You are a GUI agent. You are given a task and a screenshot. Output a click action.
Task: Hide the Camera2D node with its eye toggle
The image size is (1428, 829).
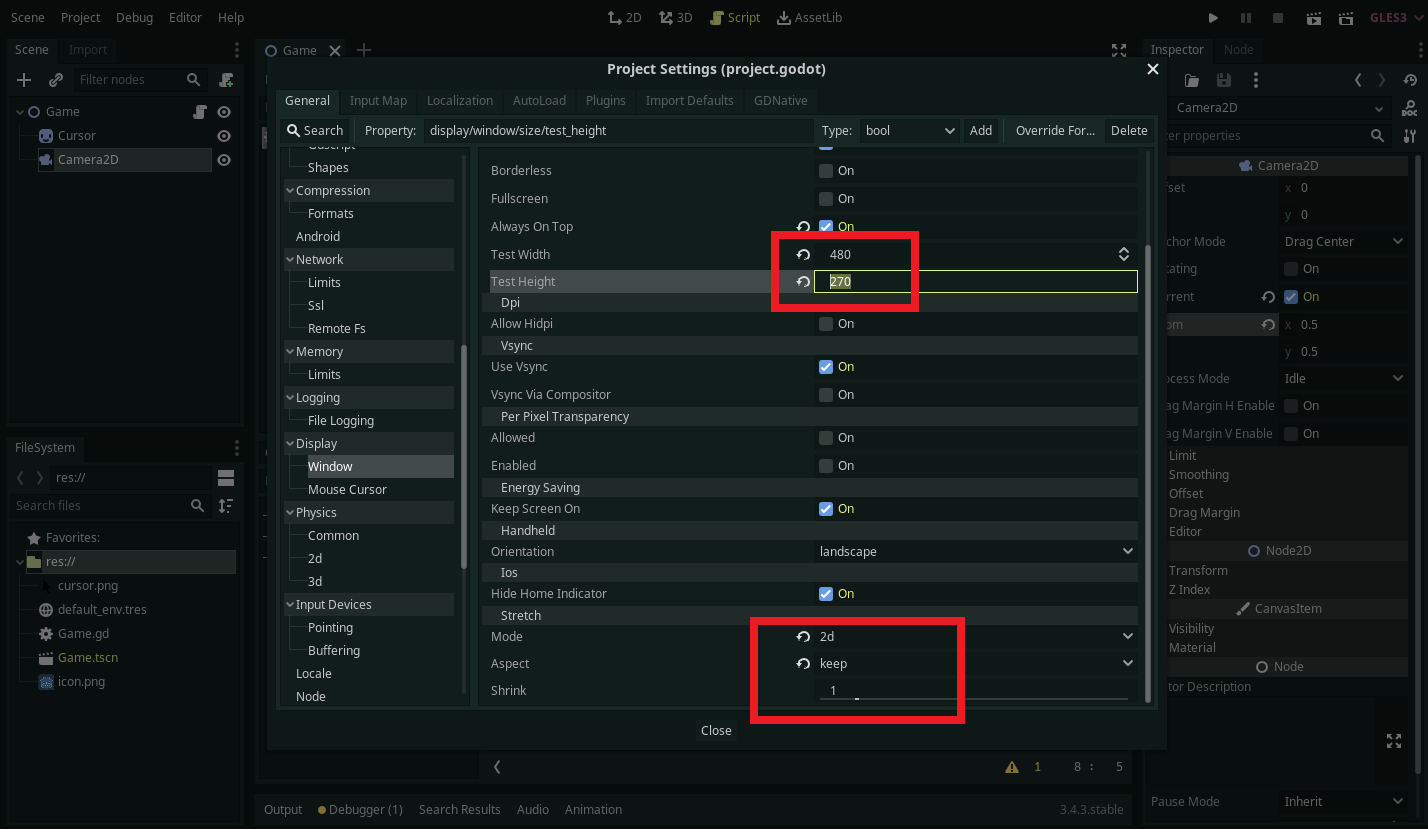pyautogui.click(x=223, y=159)
